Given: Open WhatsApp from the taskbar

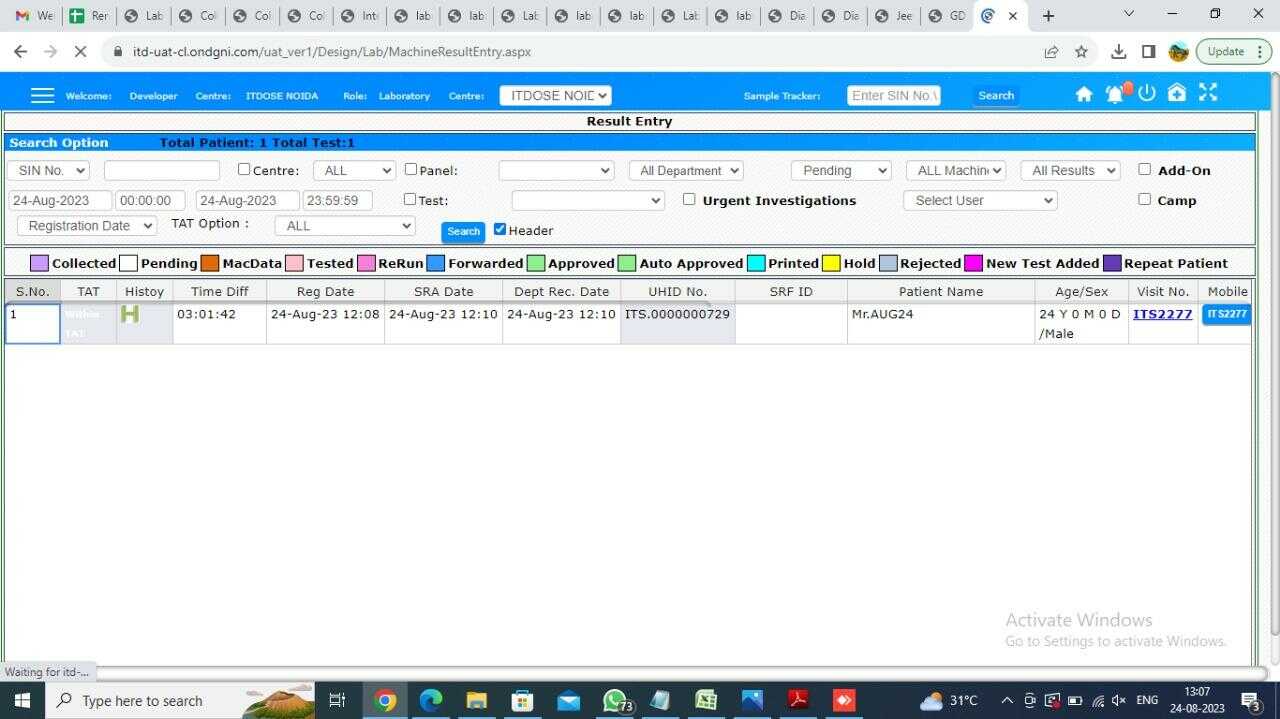Looking at the screenshot, I should click(614, 700).
